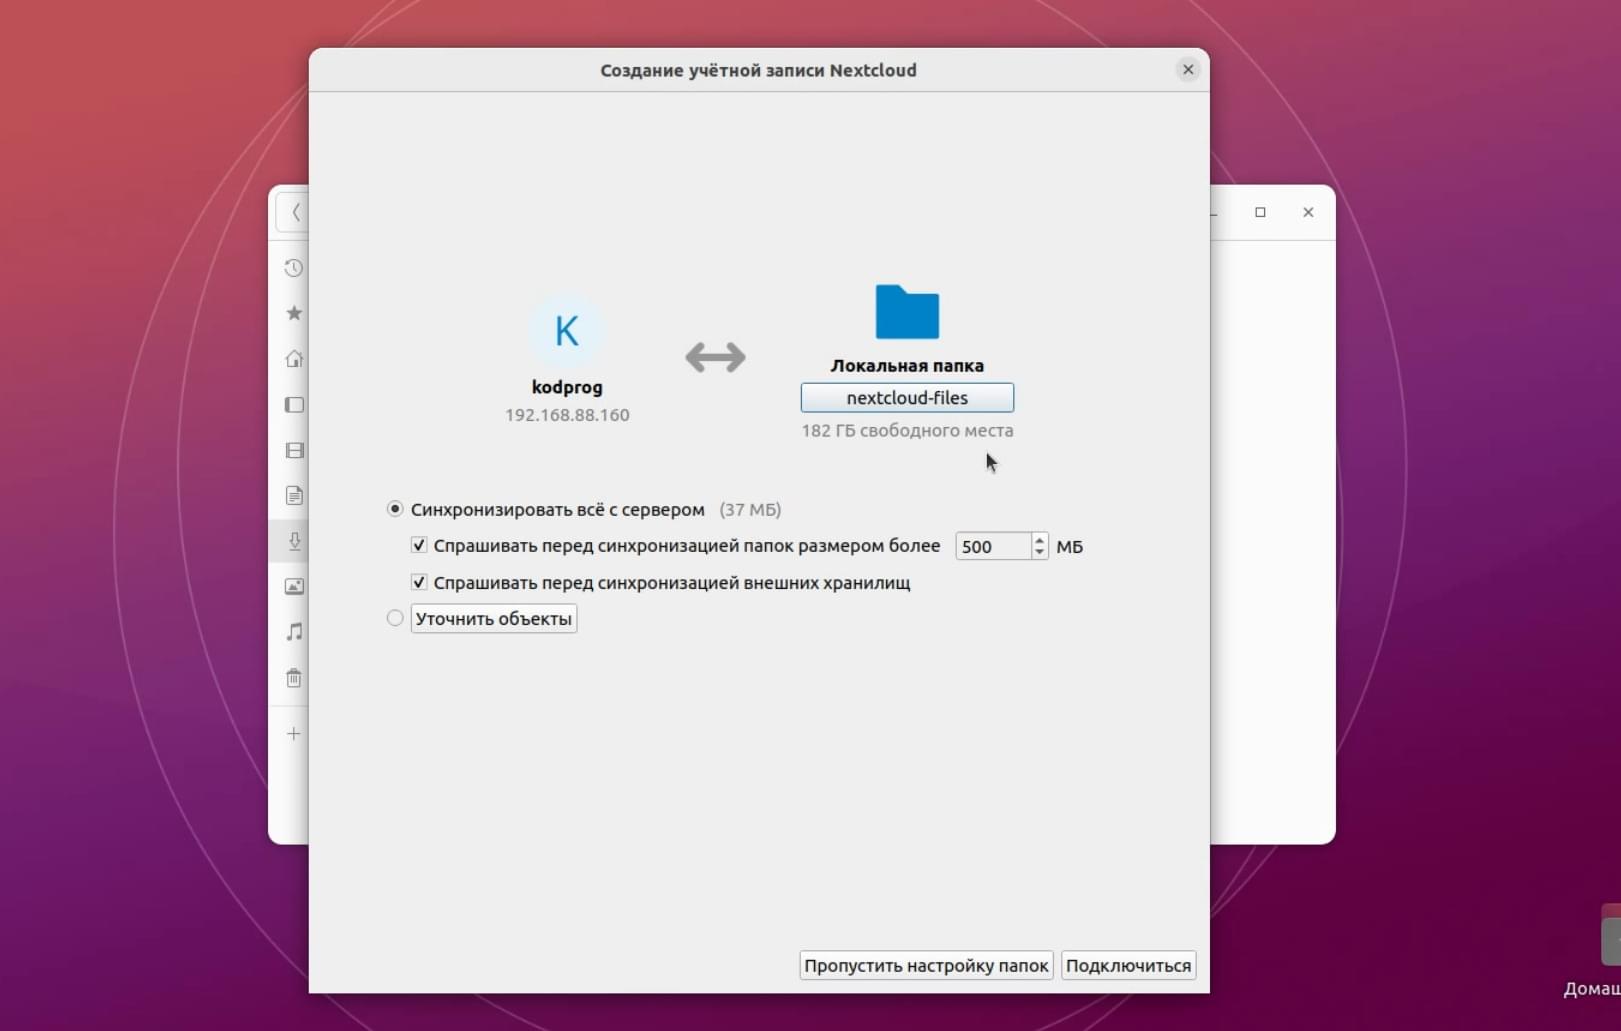Click the 'Подключиться' button
The width and height of the screenshot is (1621, 1031).
point(1128,965)
